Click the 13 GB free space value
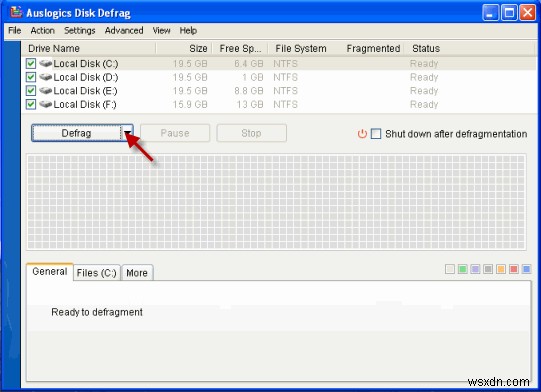The height and width of the screenshot is (392, 541). pos(250,104)
